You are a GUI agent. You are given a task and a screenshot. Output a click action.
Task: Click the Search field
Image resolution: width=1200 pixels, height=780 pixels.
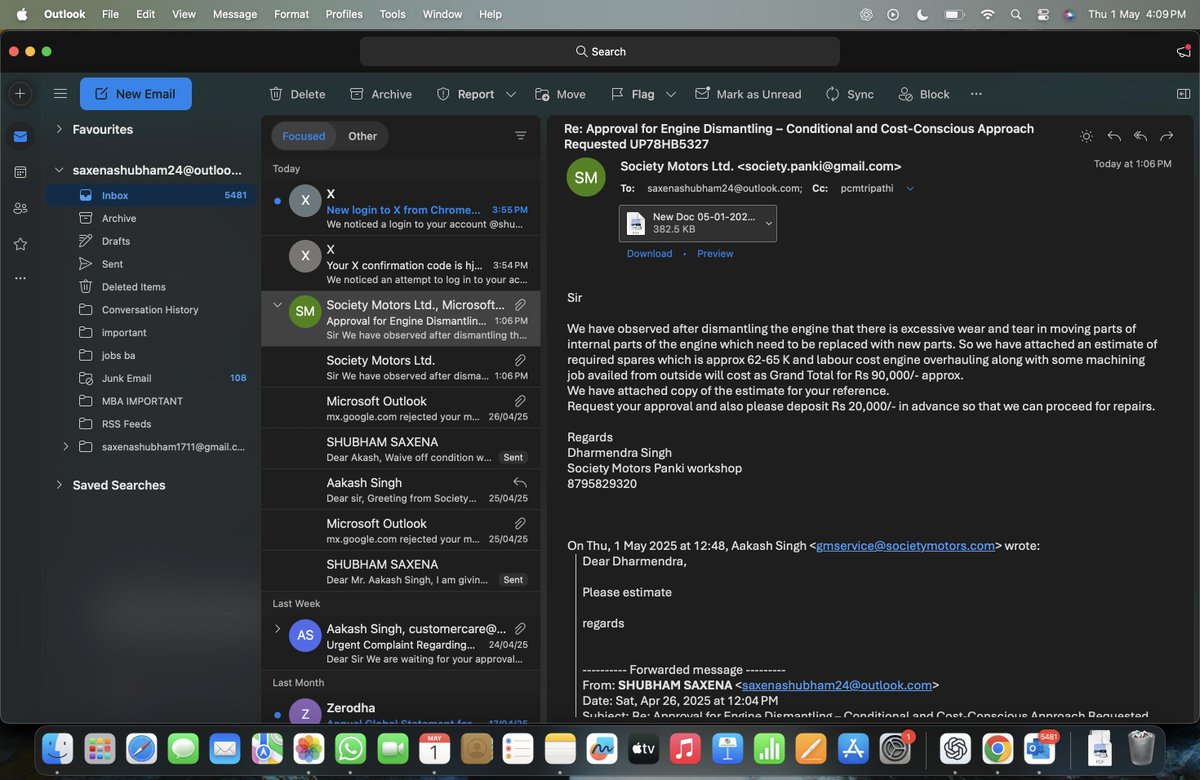click(600, 51)
